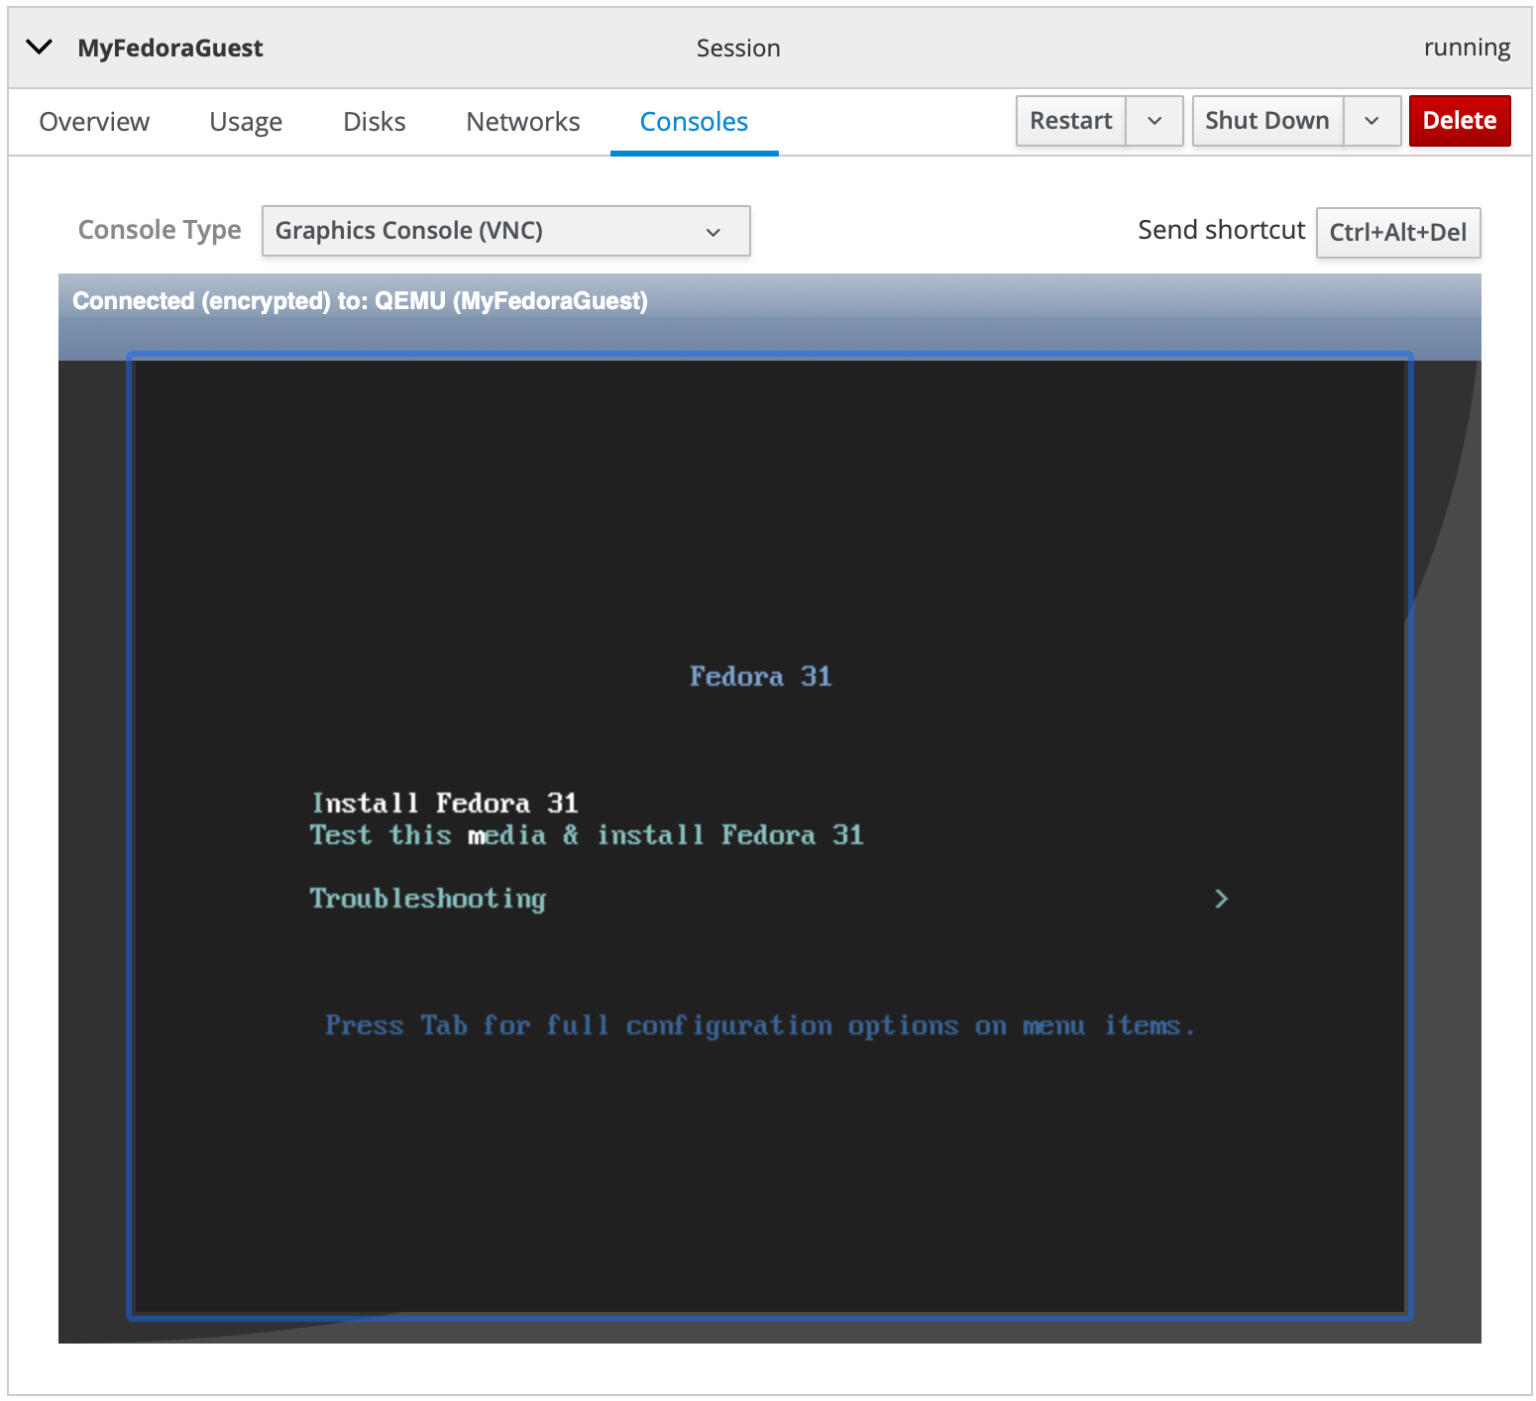
Task: Choose Test this media & install Fedora 31
Action: pyautogui.click(x=587, y=835)
